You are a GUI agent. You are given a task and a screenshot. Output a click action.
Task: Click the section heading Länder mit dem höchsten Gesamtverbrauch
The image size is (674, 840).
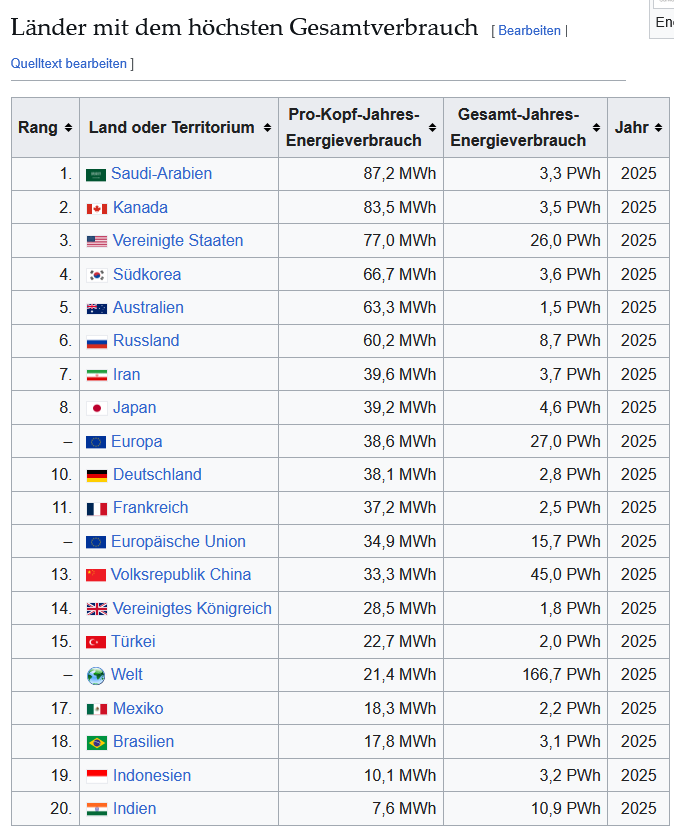pyautogui.click(x=244, y=27)
